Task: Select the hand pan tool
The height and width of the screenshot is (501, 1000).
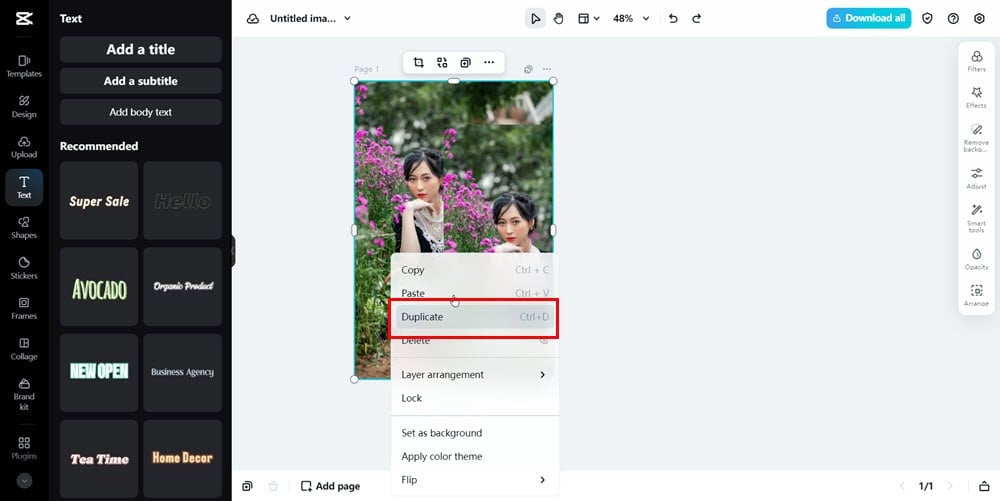Action: tap(559, 18)
